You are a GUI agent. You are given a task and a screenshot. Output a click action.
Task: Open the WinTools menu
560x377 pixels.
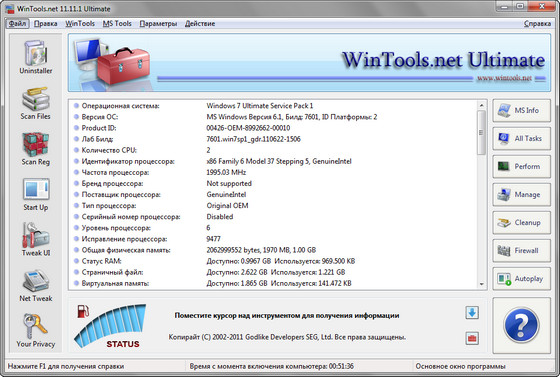[80, 24]
